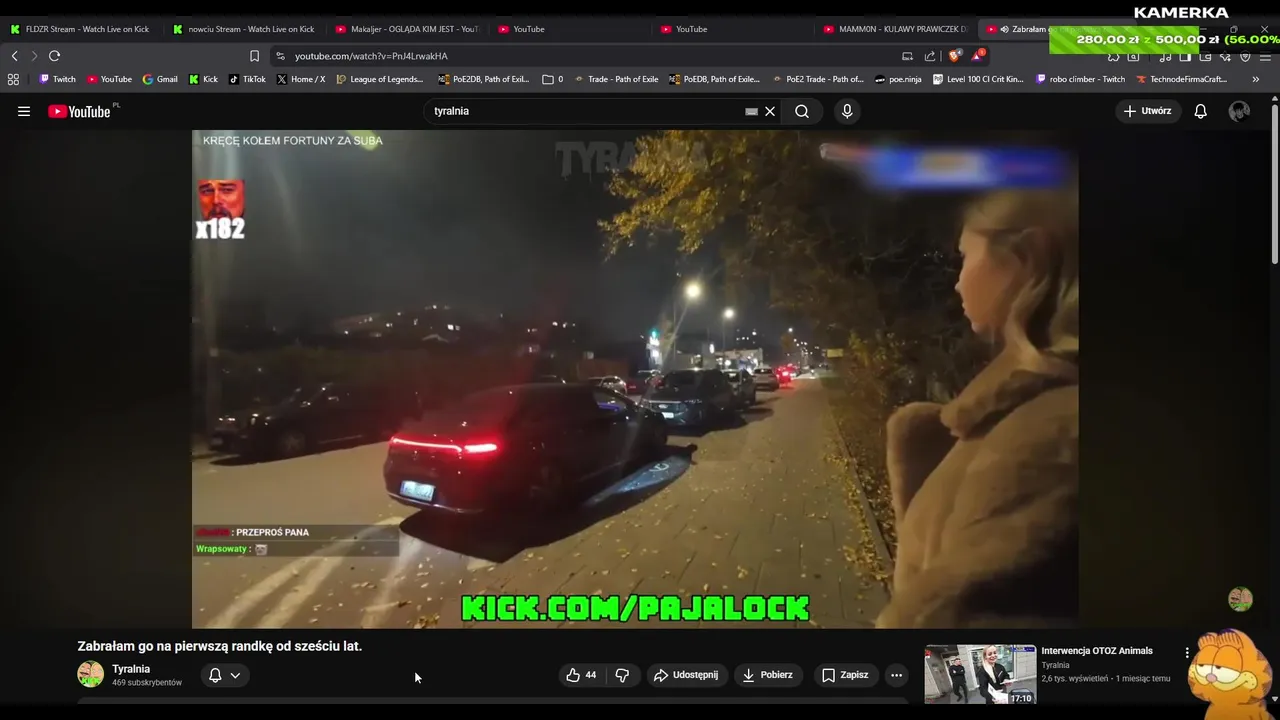Open robo climber - Twitch bookmark
The width and height of the screenshot is (1280, 720).
click(x=1081, y=79)
